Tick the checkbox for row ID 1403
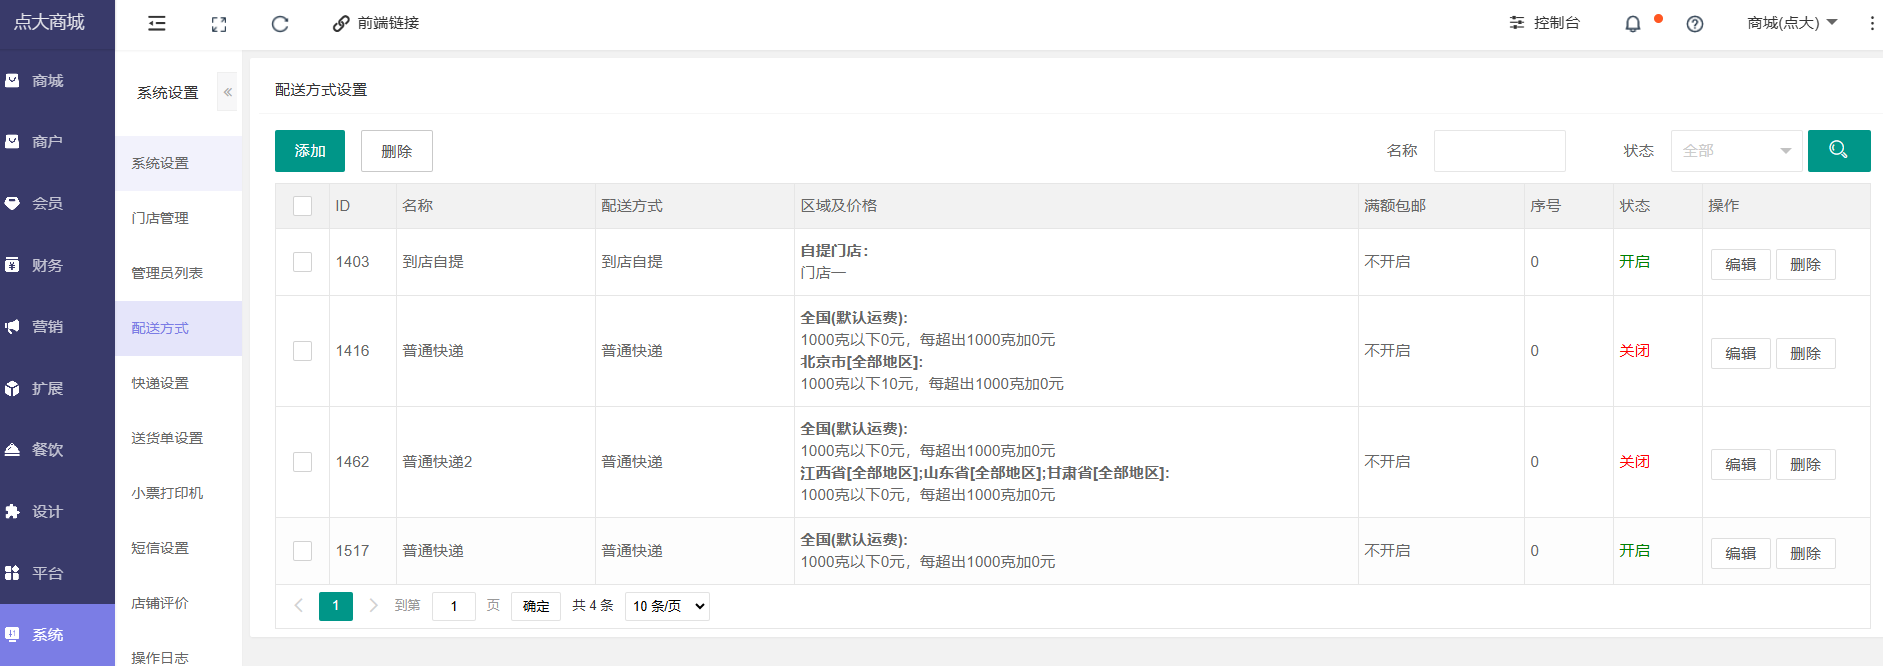 click(302, 262)
